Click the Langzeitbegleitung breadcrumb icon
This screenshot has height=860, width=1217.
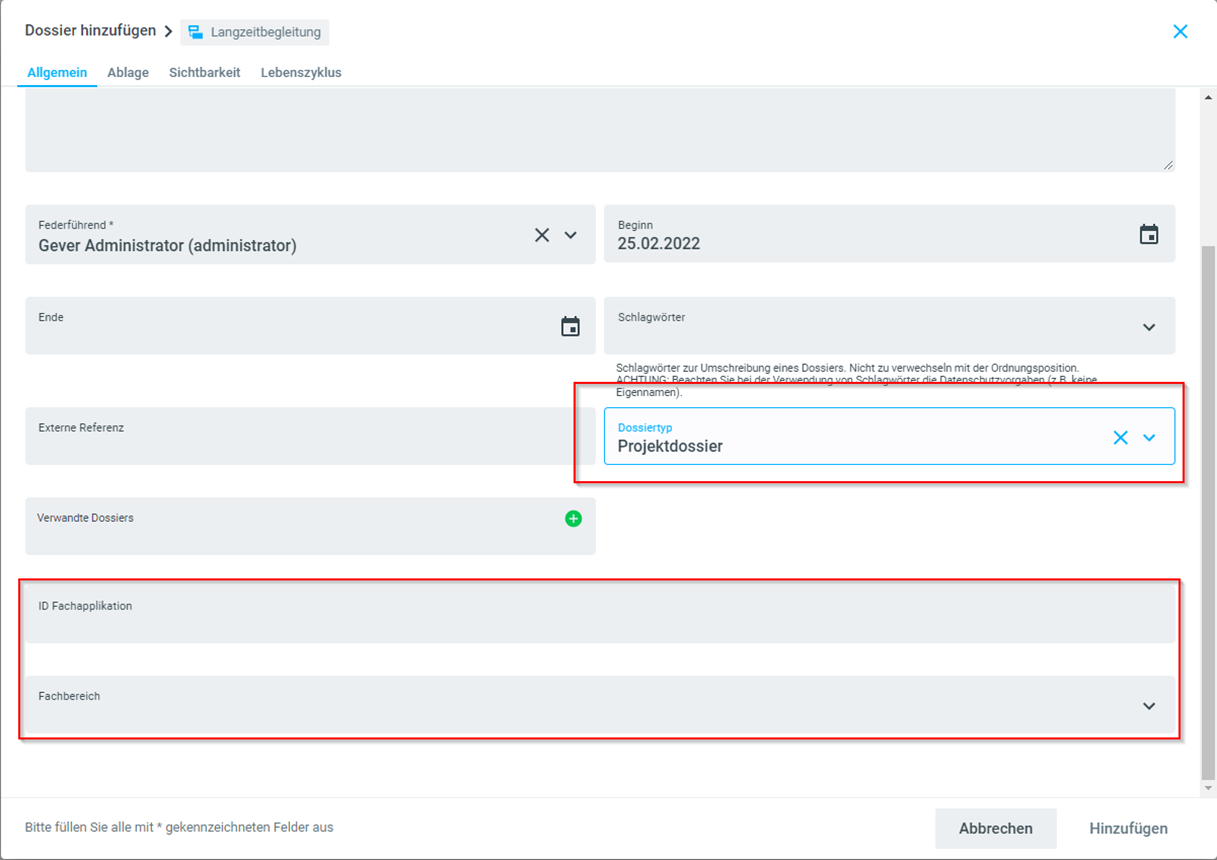196,32
